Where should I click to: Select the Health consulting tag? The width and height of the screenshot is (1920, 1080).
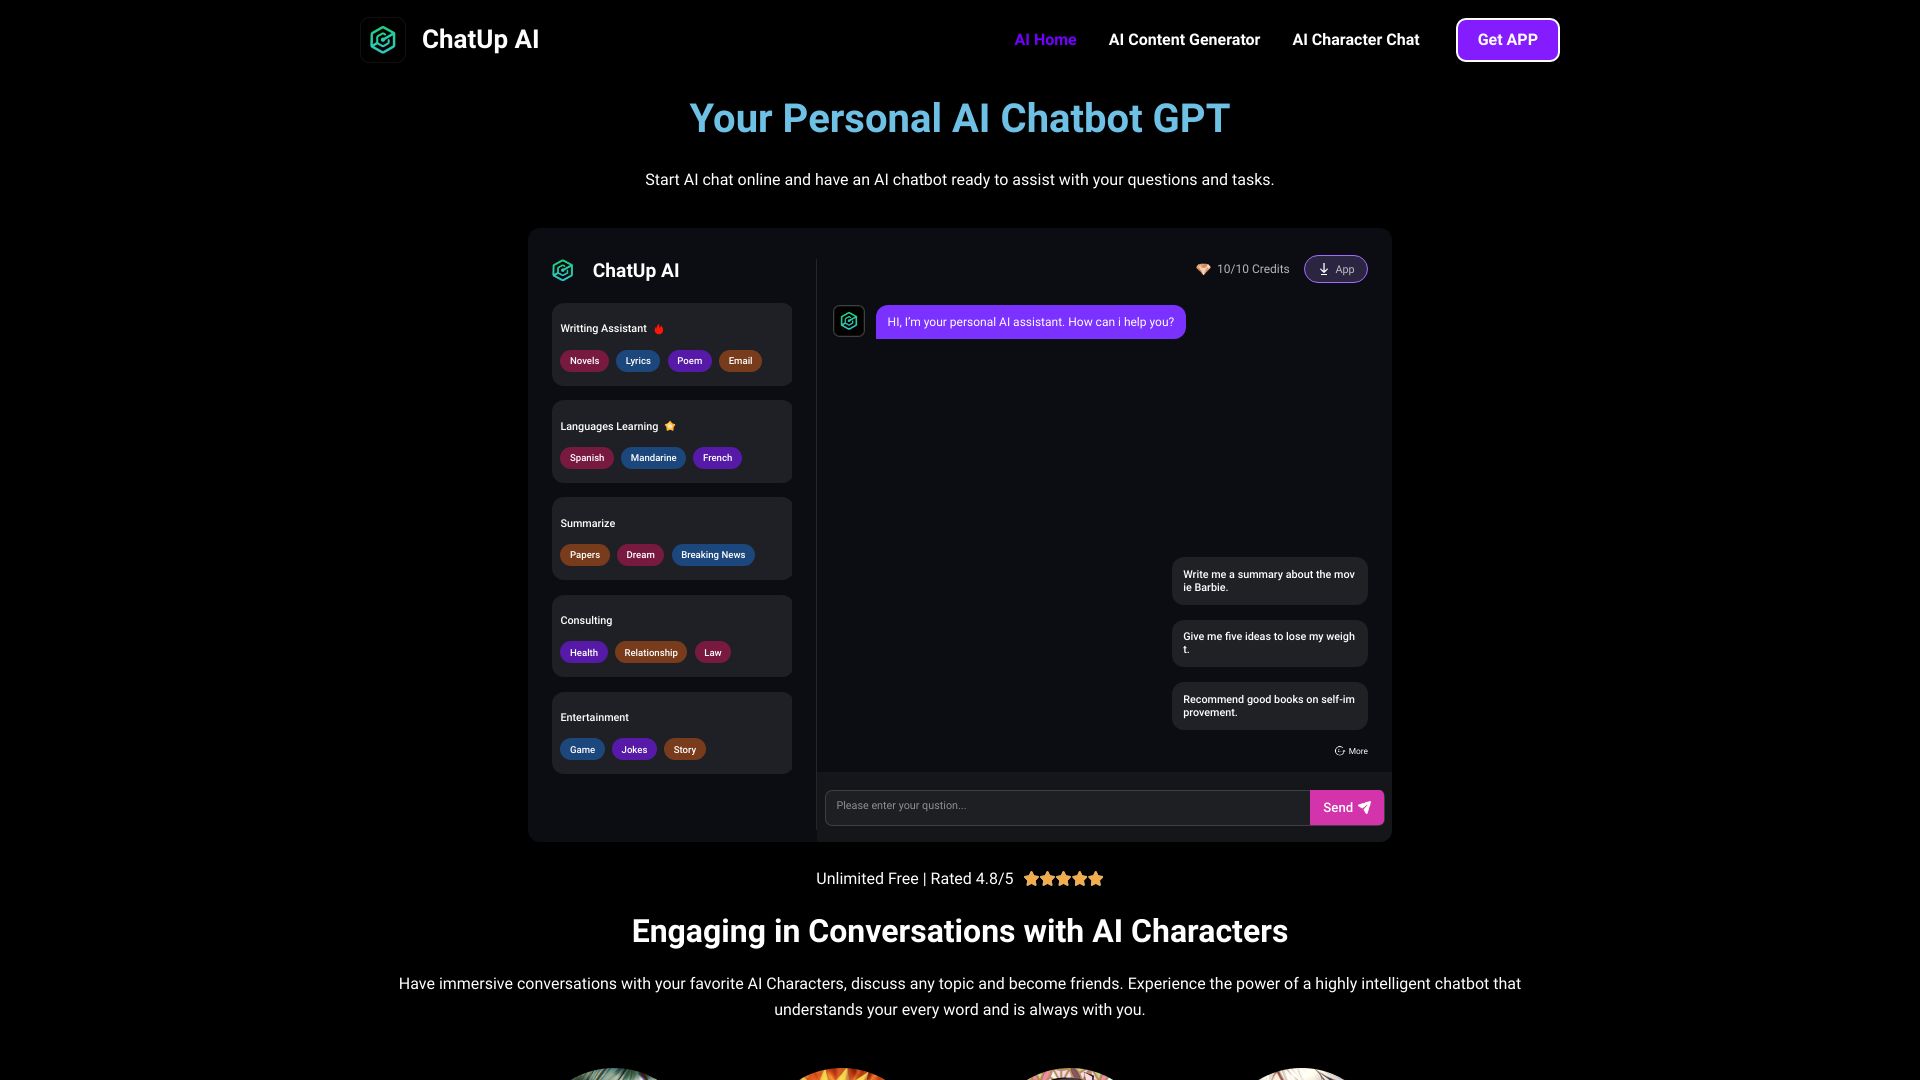coord(583,651)
